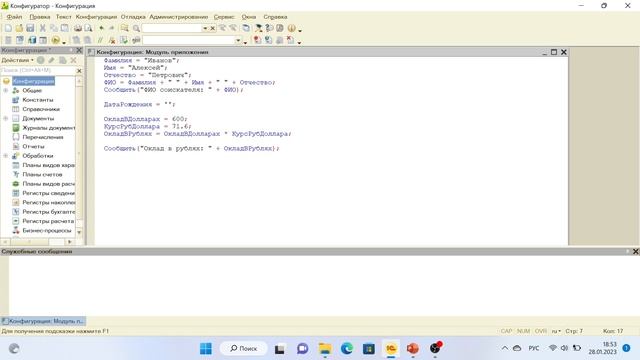This screenshot has height=360, width=640.
Task: Open the chat icon on taskbar
Action: click(302, 349)
